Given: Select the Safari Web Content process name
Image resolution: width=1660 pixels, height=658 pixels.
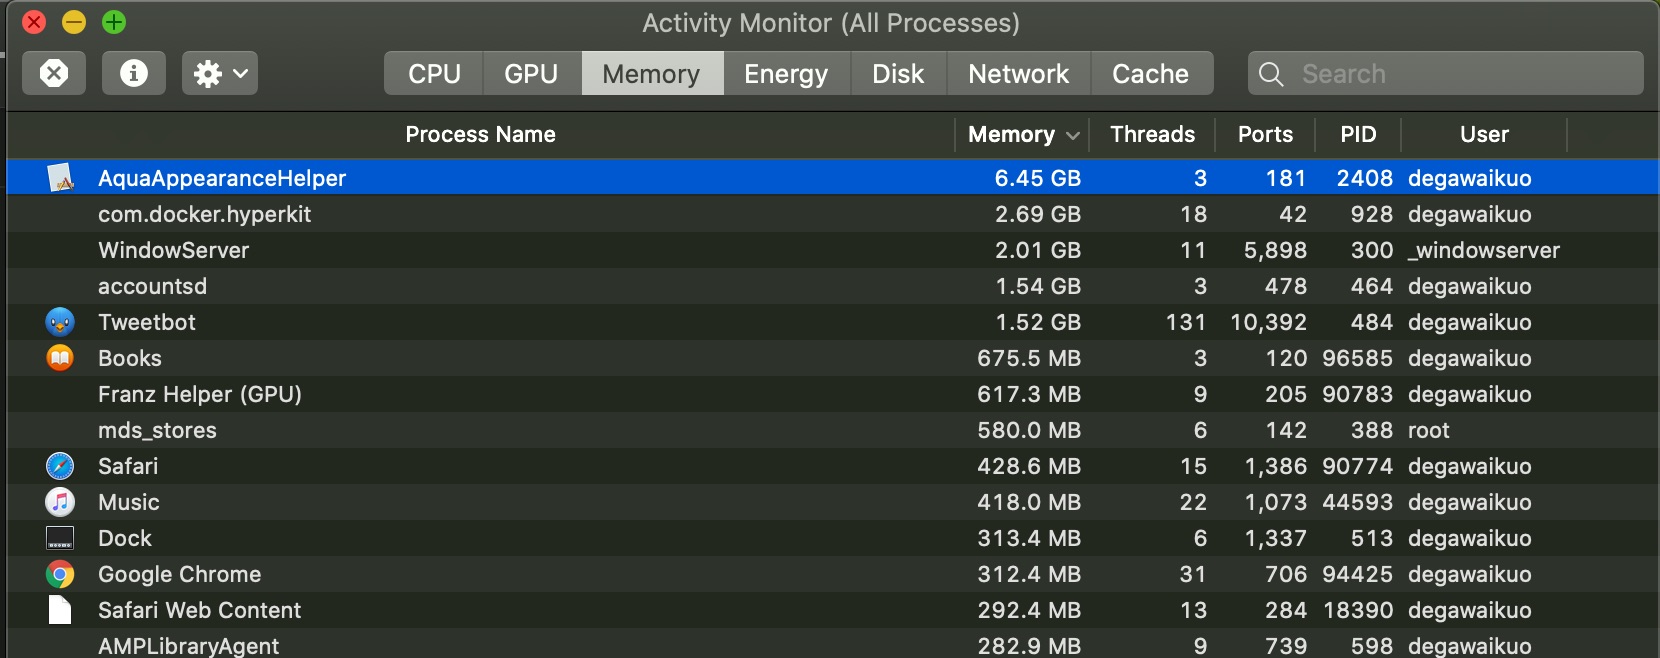Looking at the screenshot, I should [x=200, y=610].
